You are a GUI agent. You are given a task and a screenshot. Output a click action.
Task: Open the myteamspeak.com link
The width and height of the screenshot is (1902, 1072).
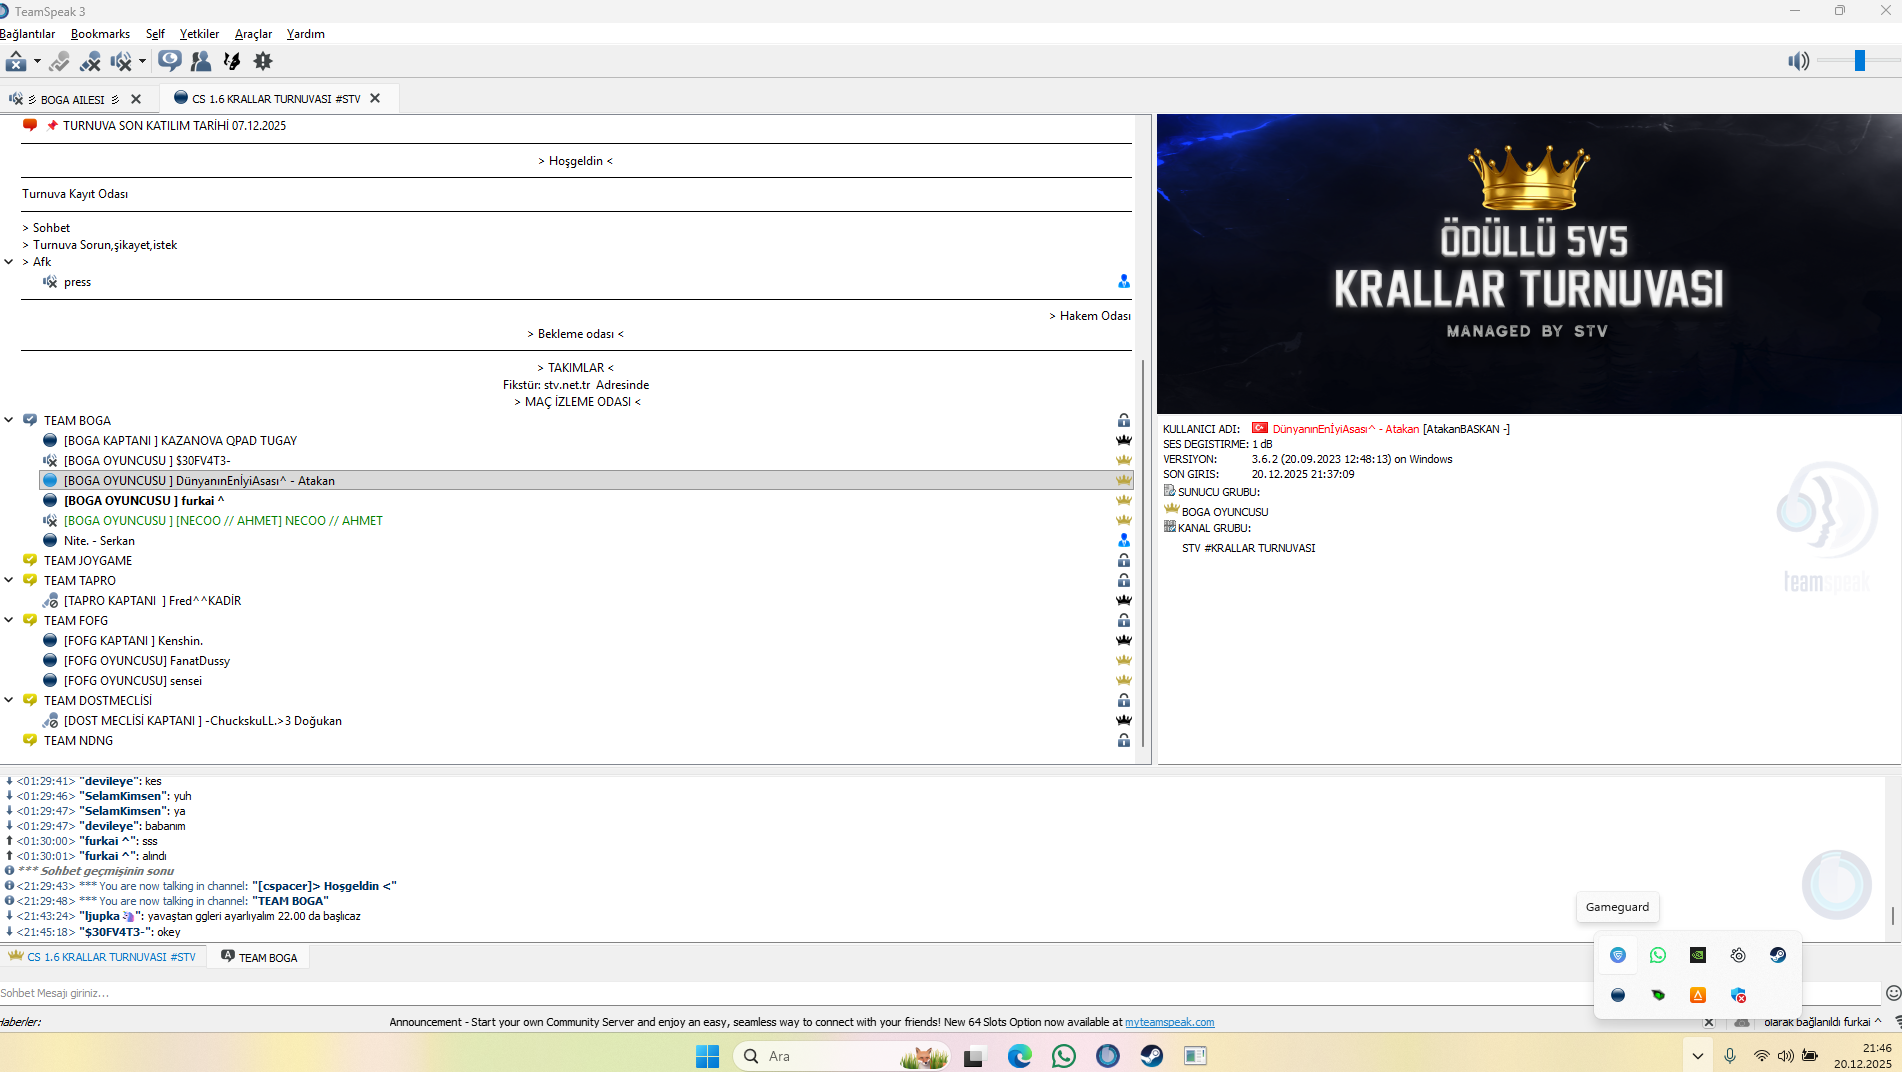pos(1169,1022)
